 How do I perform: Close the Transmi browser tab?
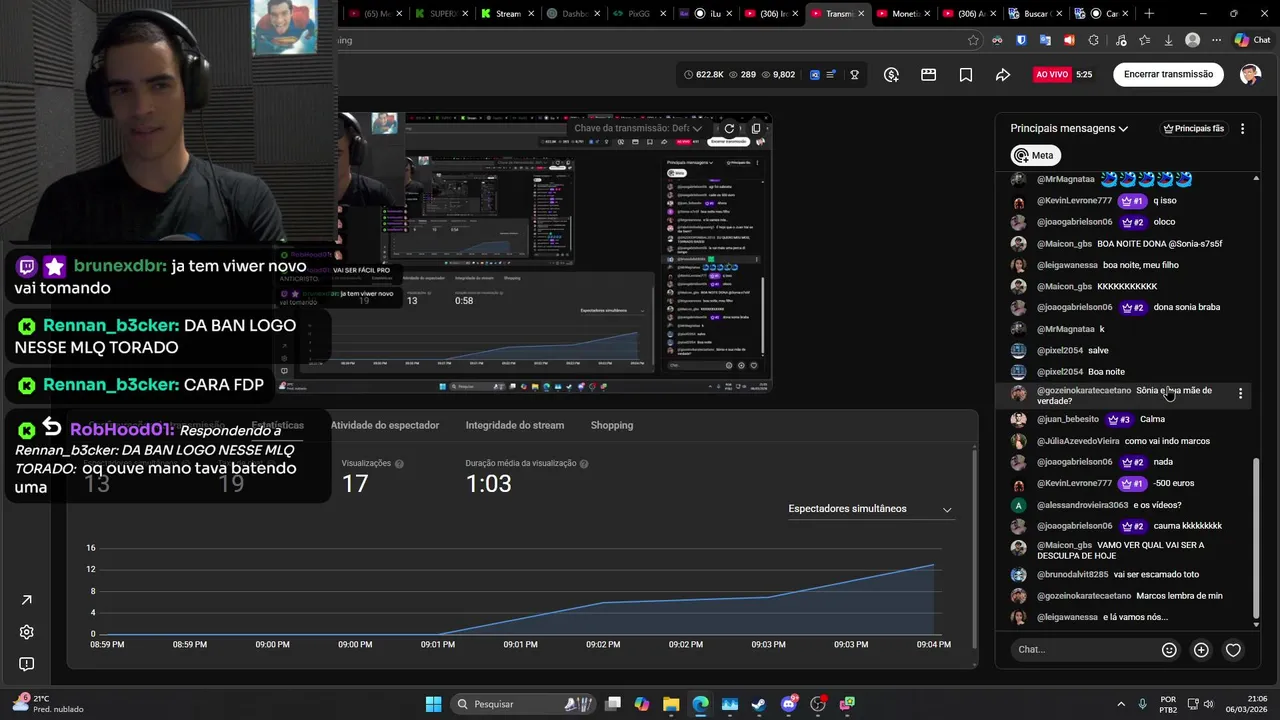(x=861, y=14)
